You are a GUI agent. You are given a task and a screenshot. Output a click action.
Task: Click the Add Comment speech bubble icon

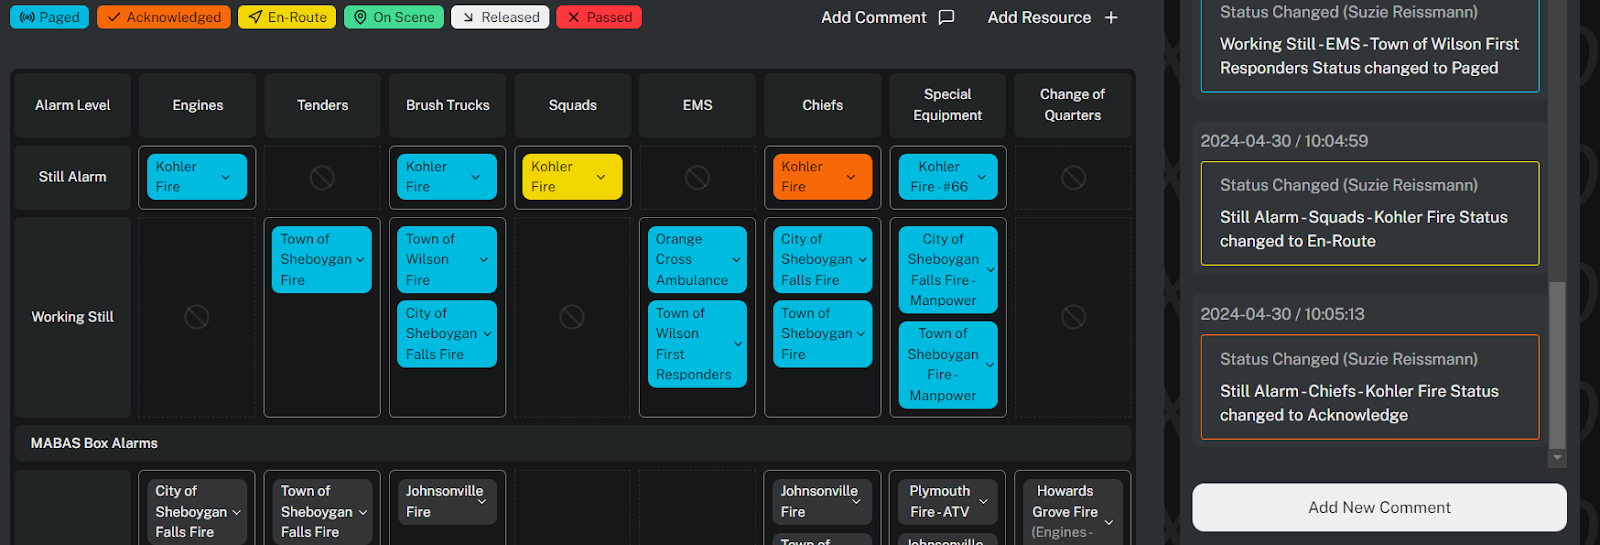pos(947,17)
